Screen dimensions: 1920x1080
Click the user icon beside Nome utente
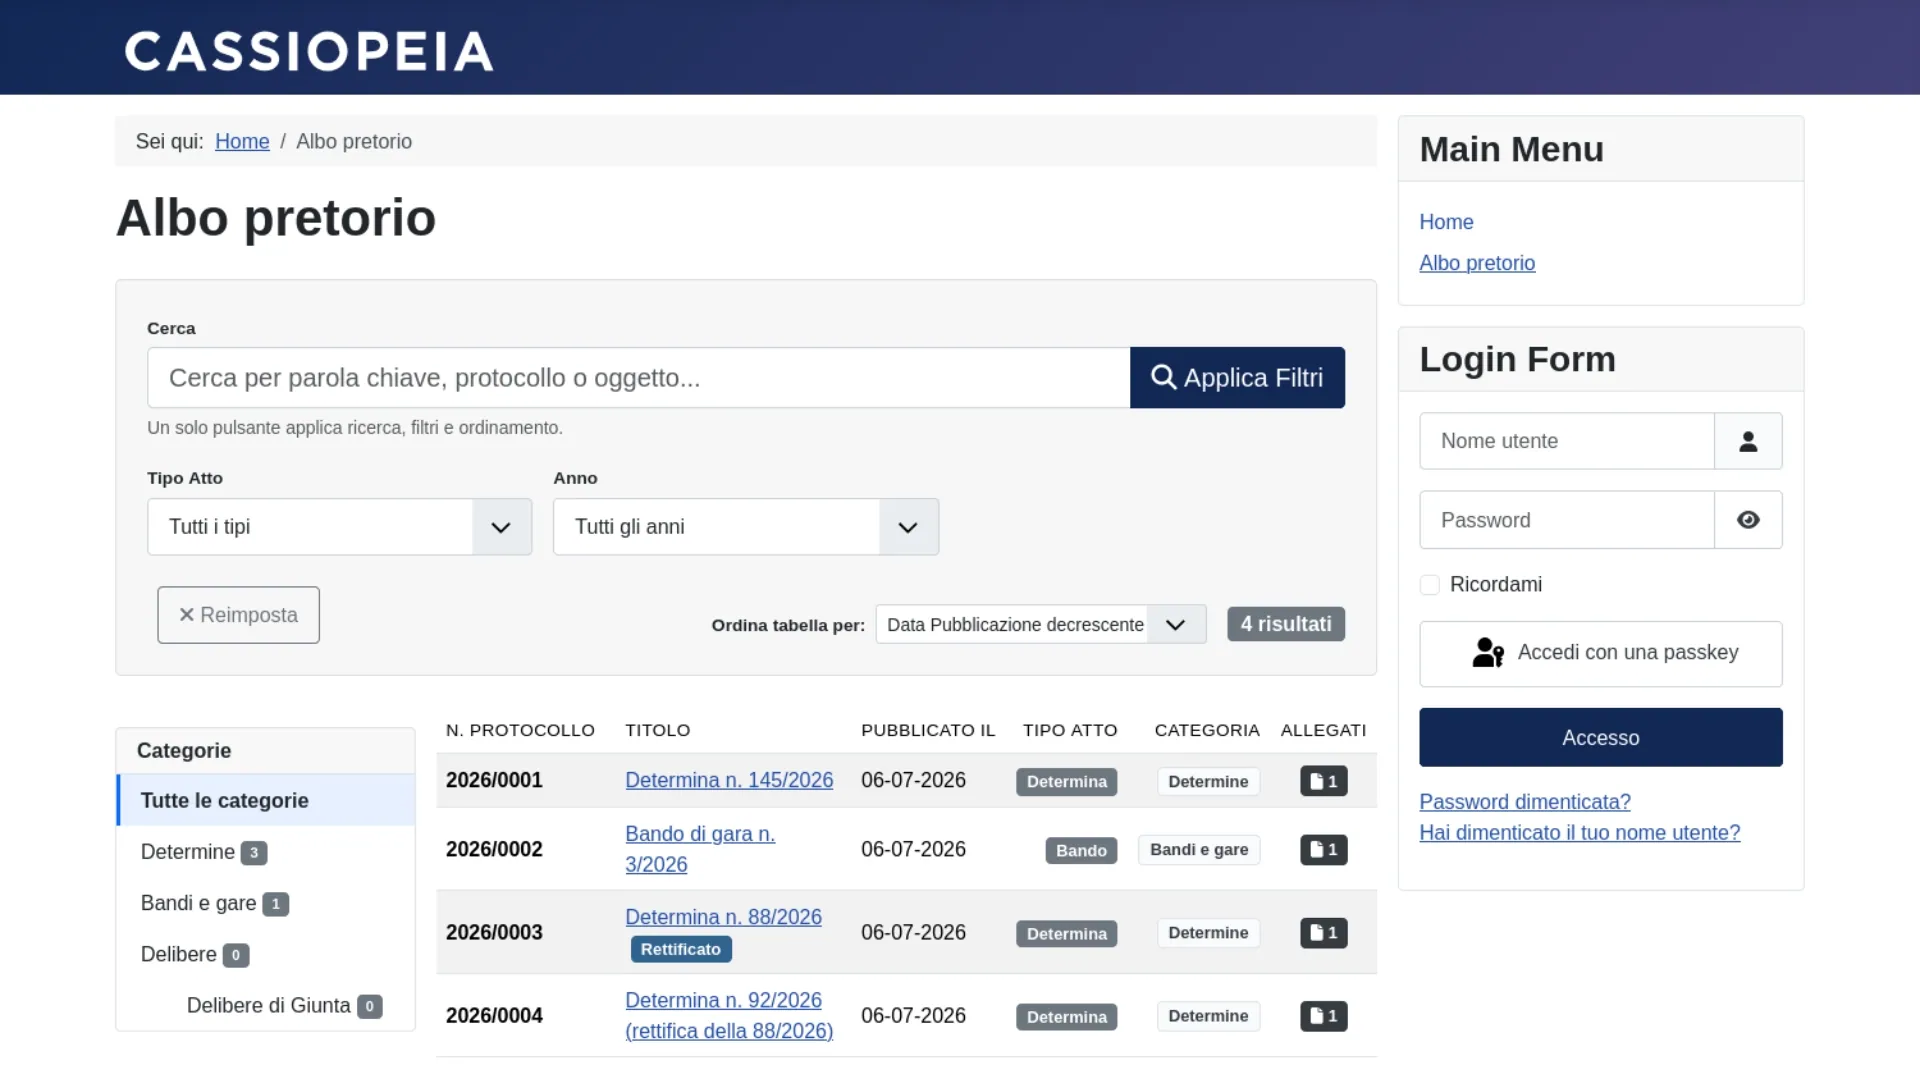click(x=1748, y=441)
